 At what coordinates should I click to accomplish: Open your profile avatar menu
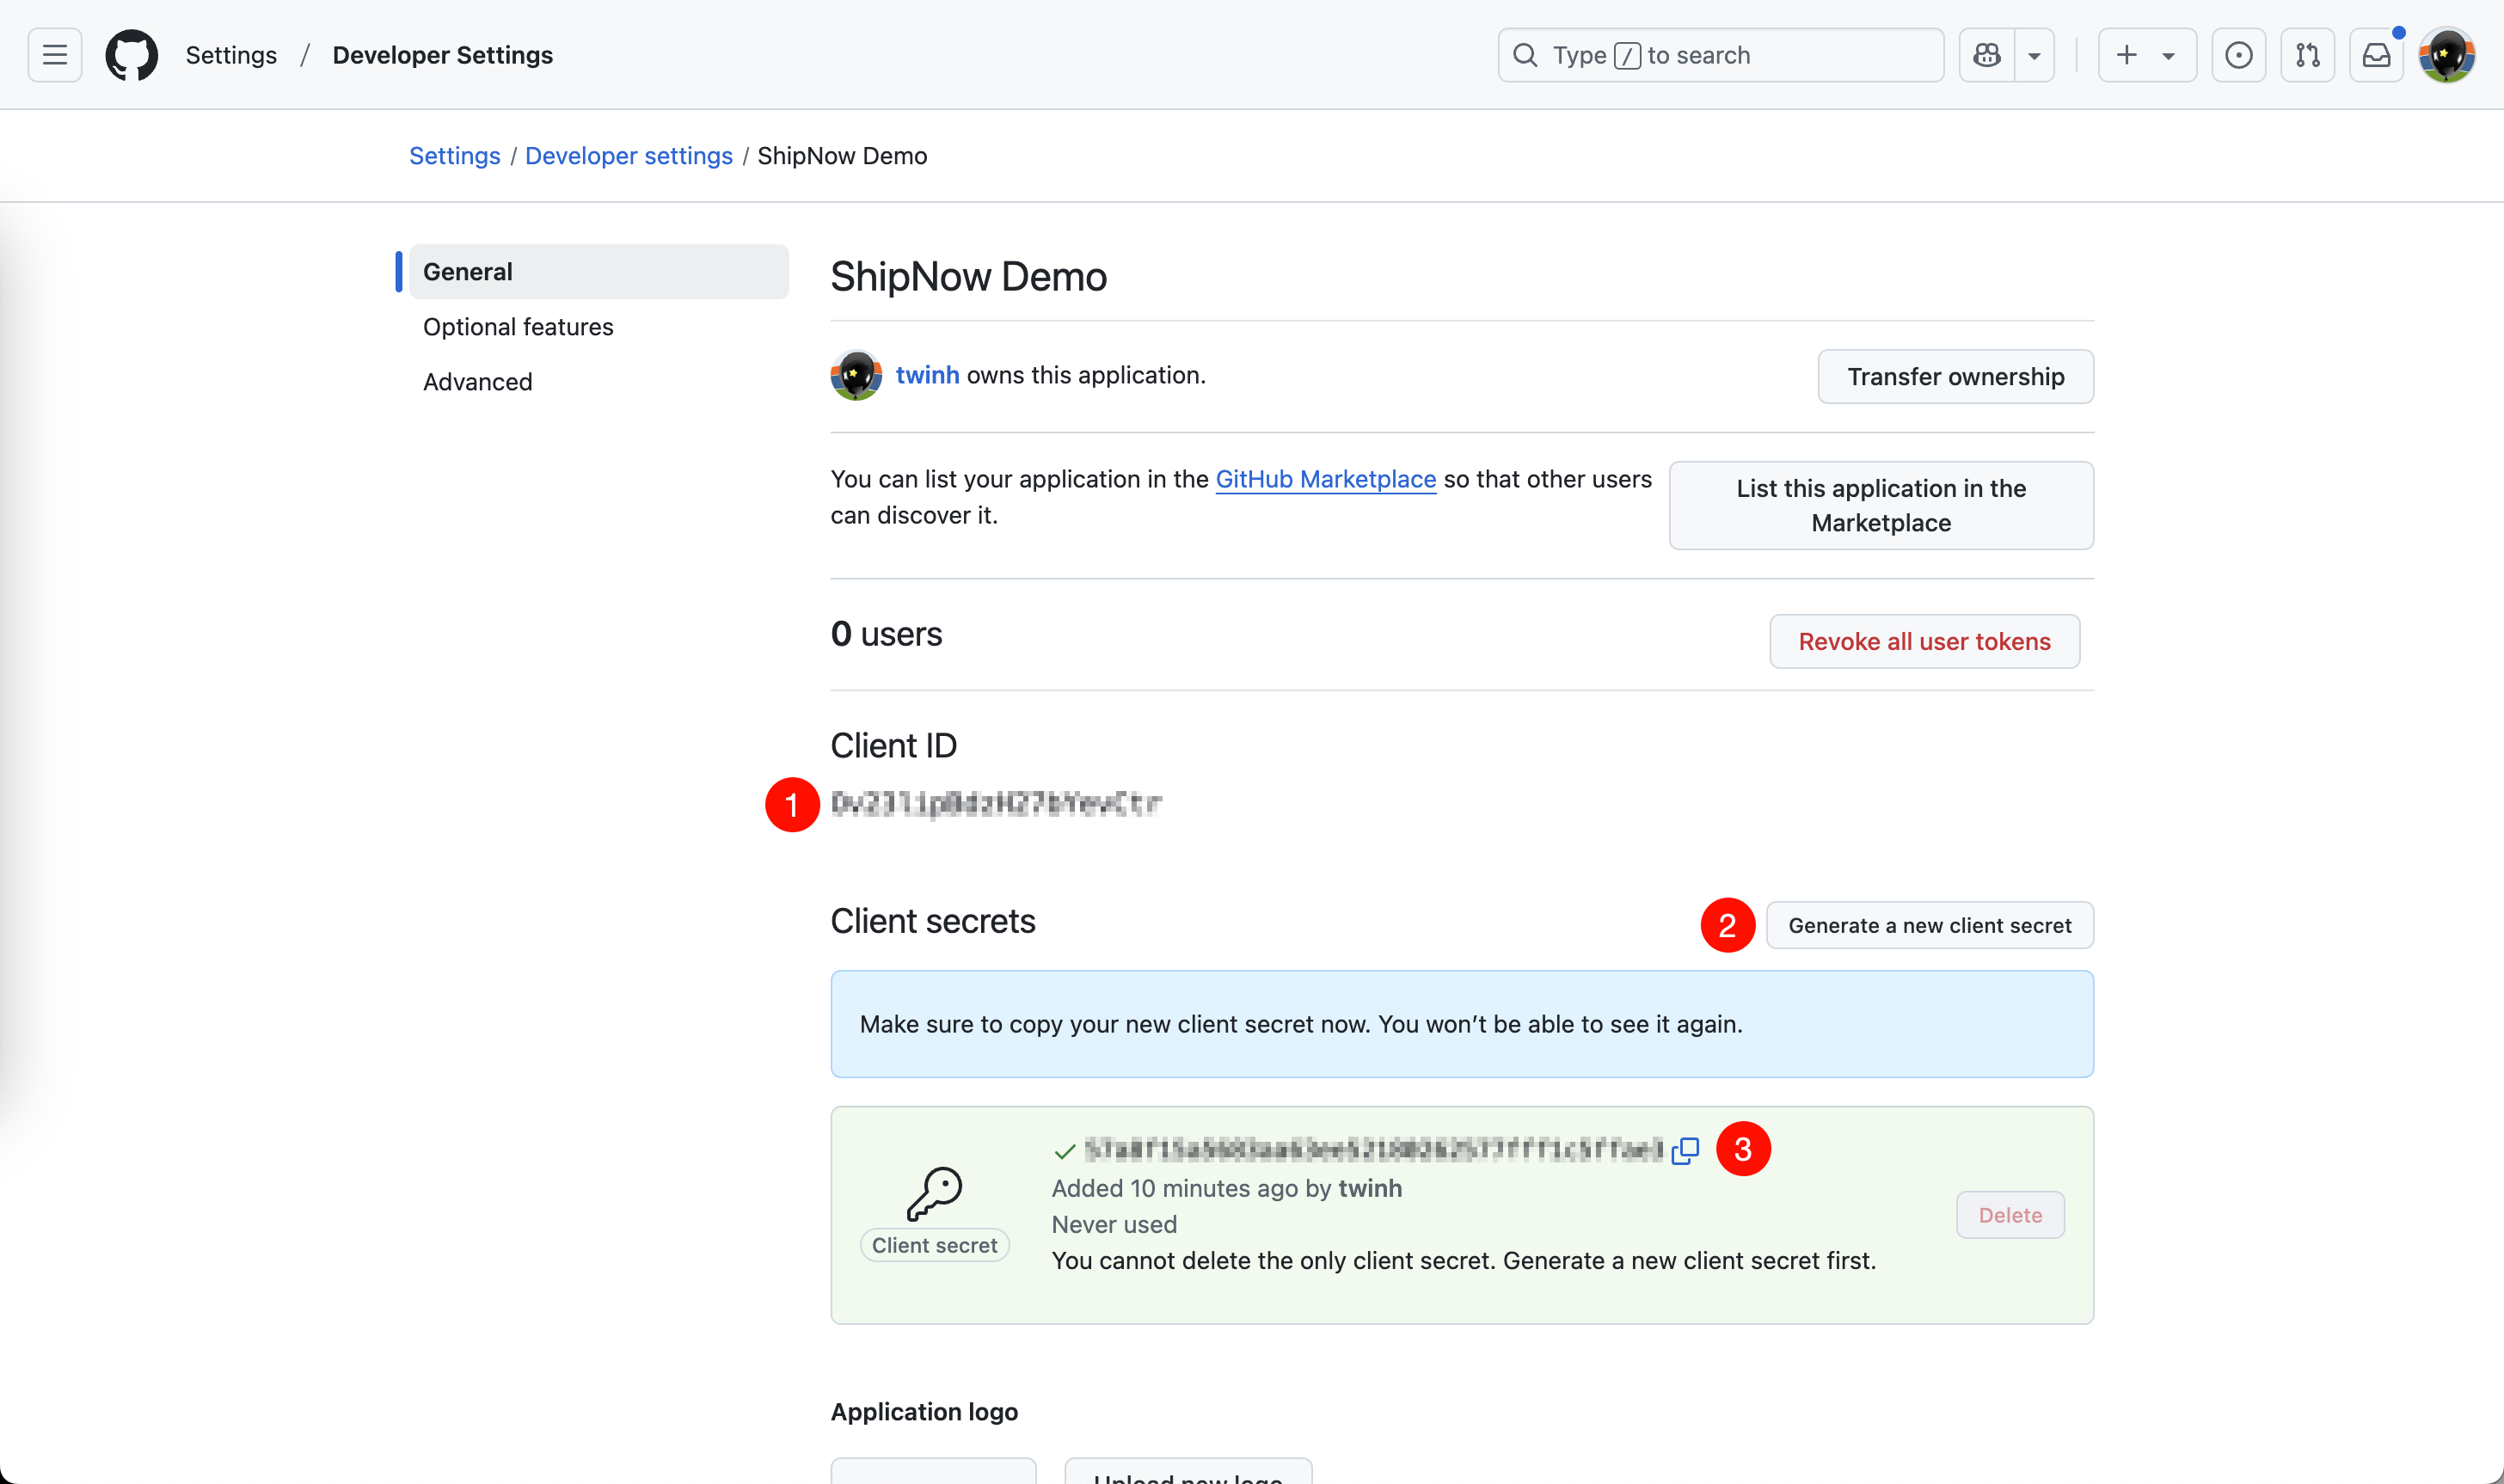click(2448, 55)
